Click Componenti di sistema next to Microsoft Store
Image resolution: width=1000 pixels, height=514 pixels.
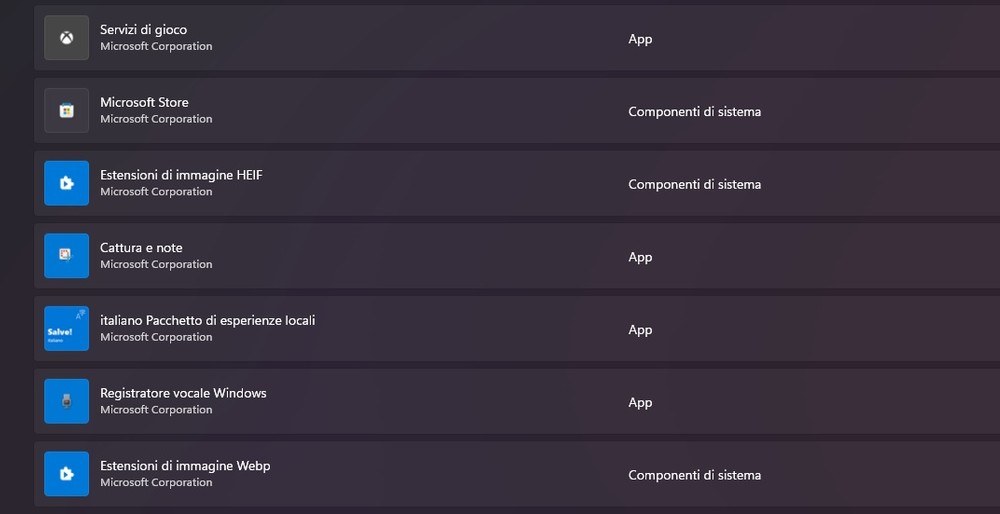(x=695, y=112)
